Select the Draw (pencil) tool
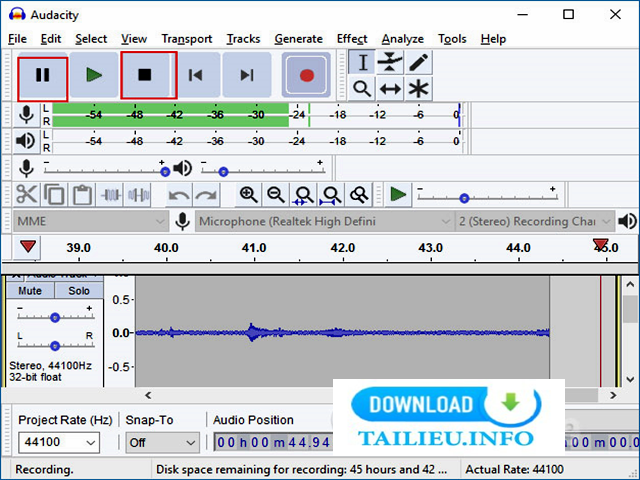Image resolution: width=640 pixels, height=480 pixels. coord(418,62)
